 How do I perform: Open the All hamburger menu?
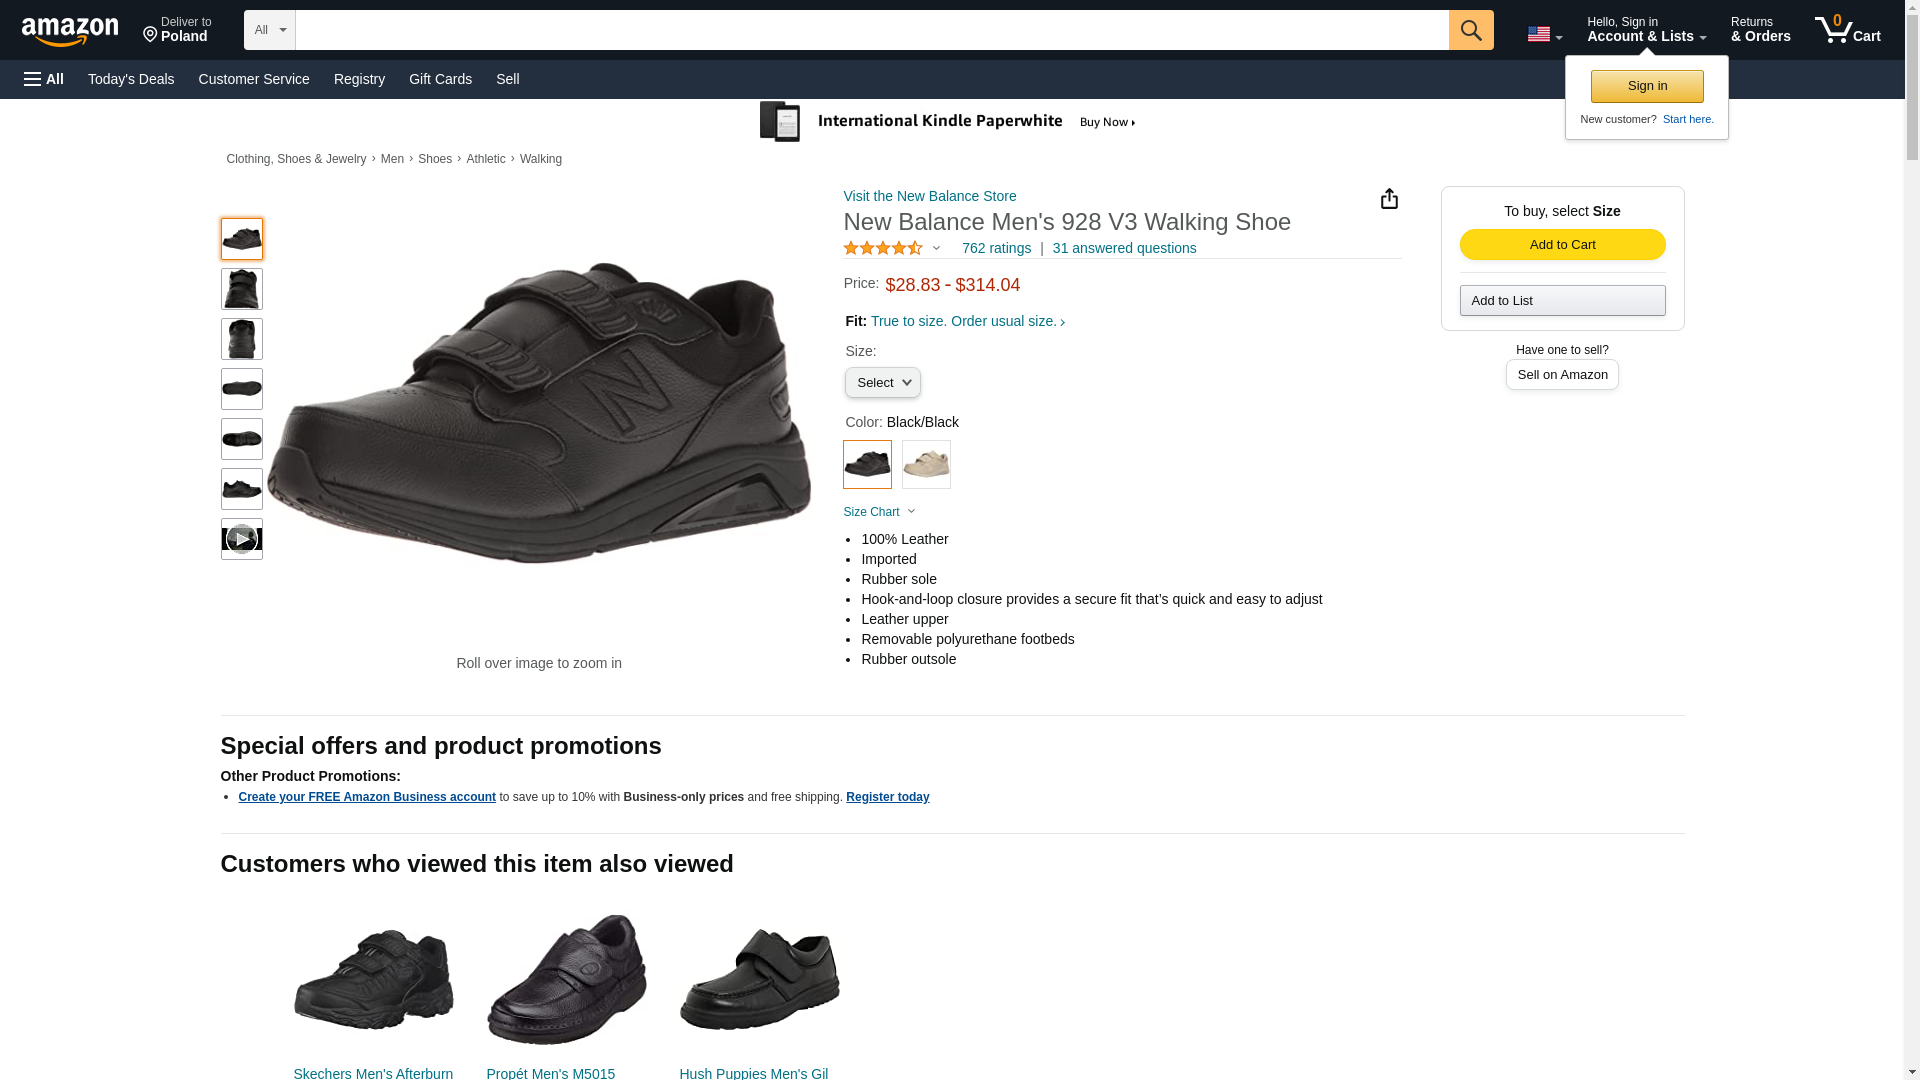tap(44, 79)
